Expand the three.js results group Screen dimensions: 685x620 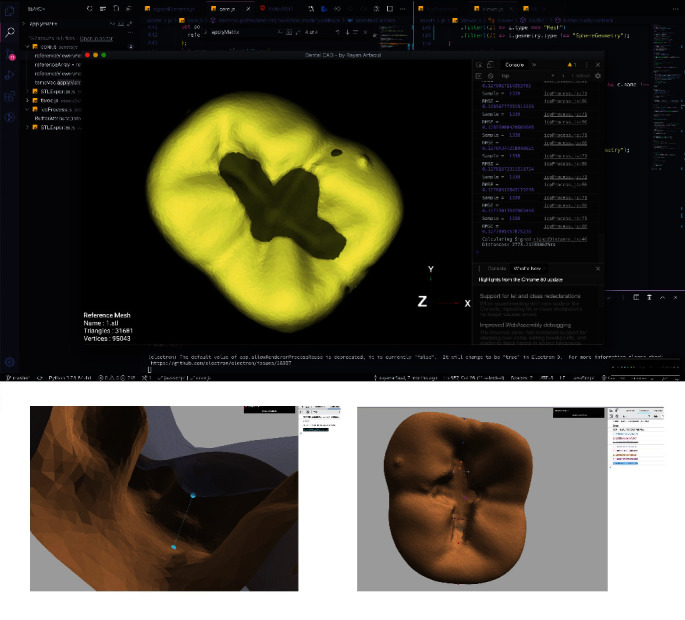pyautogui.click(x=28, y=100)
